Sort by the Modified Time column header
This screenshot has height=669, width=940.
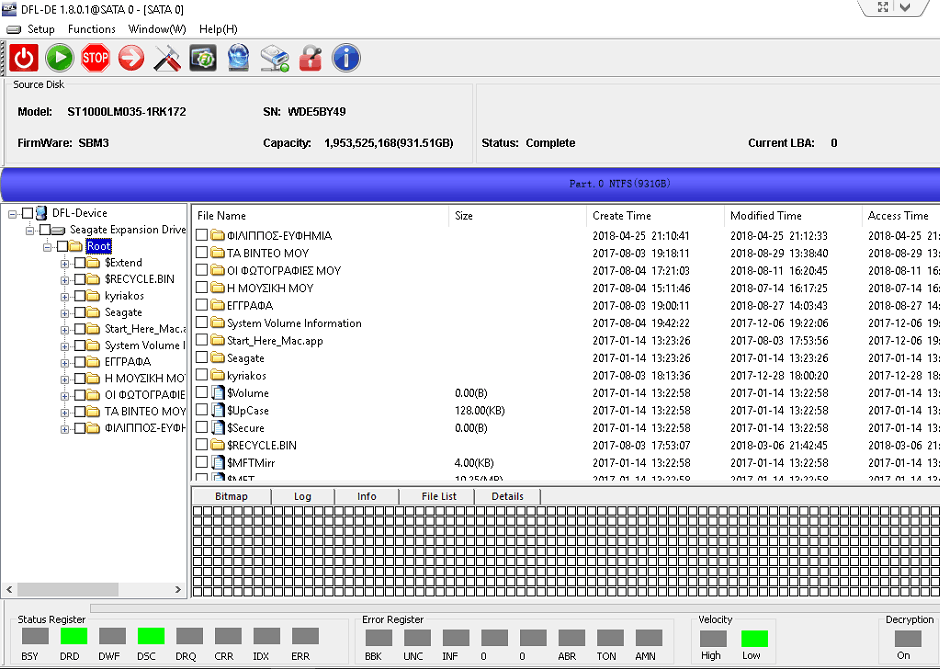tap(765, 216)
